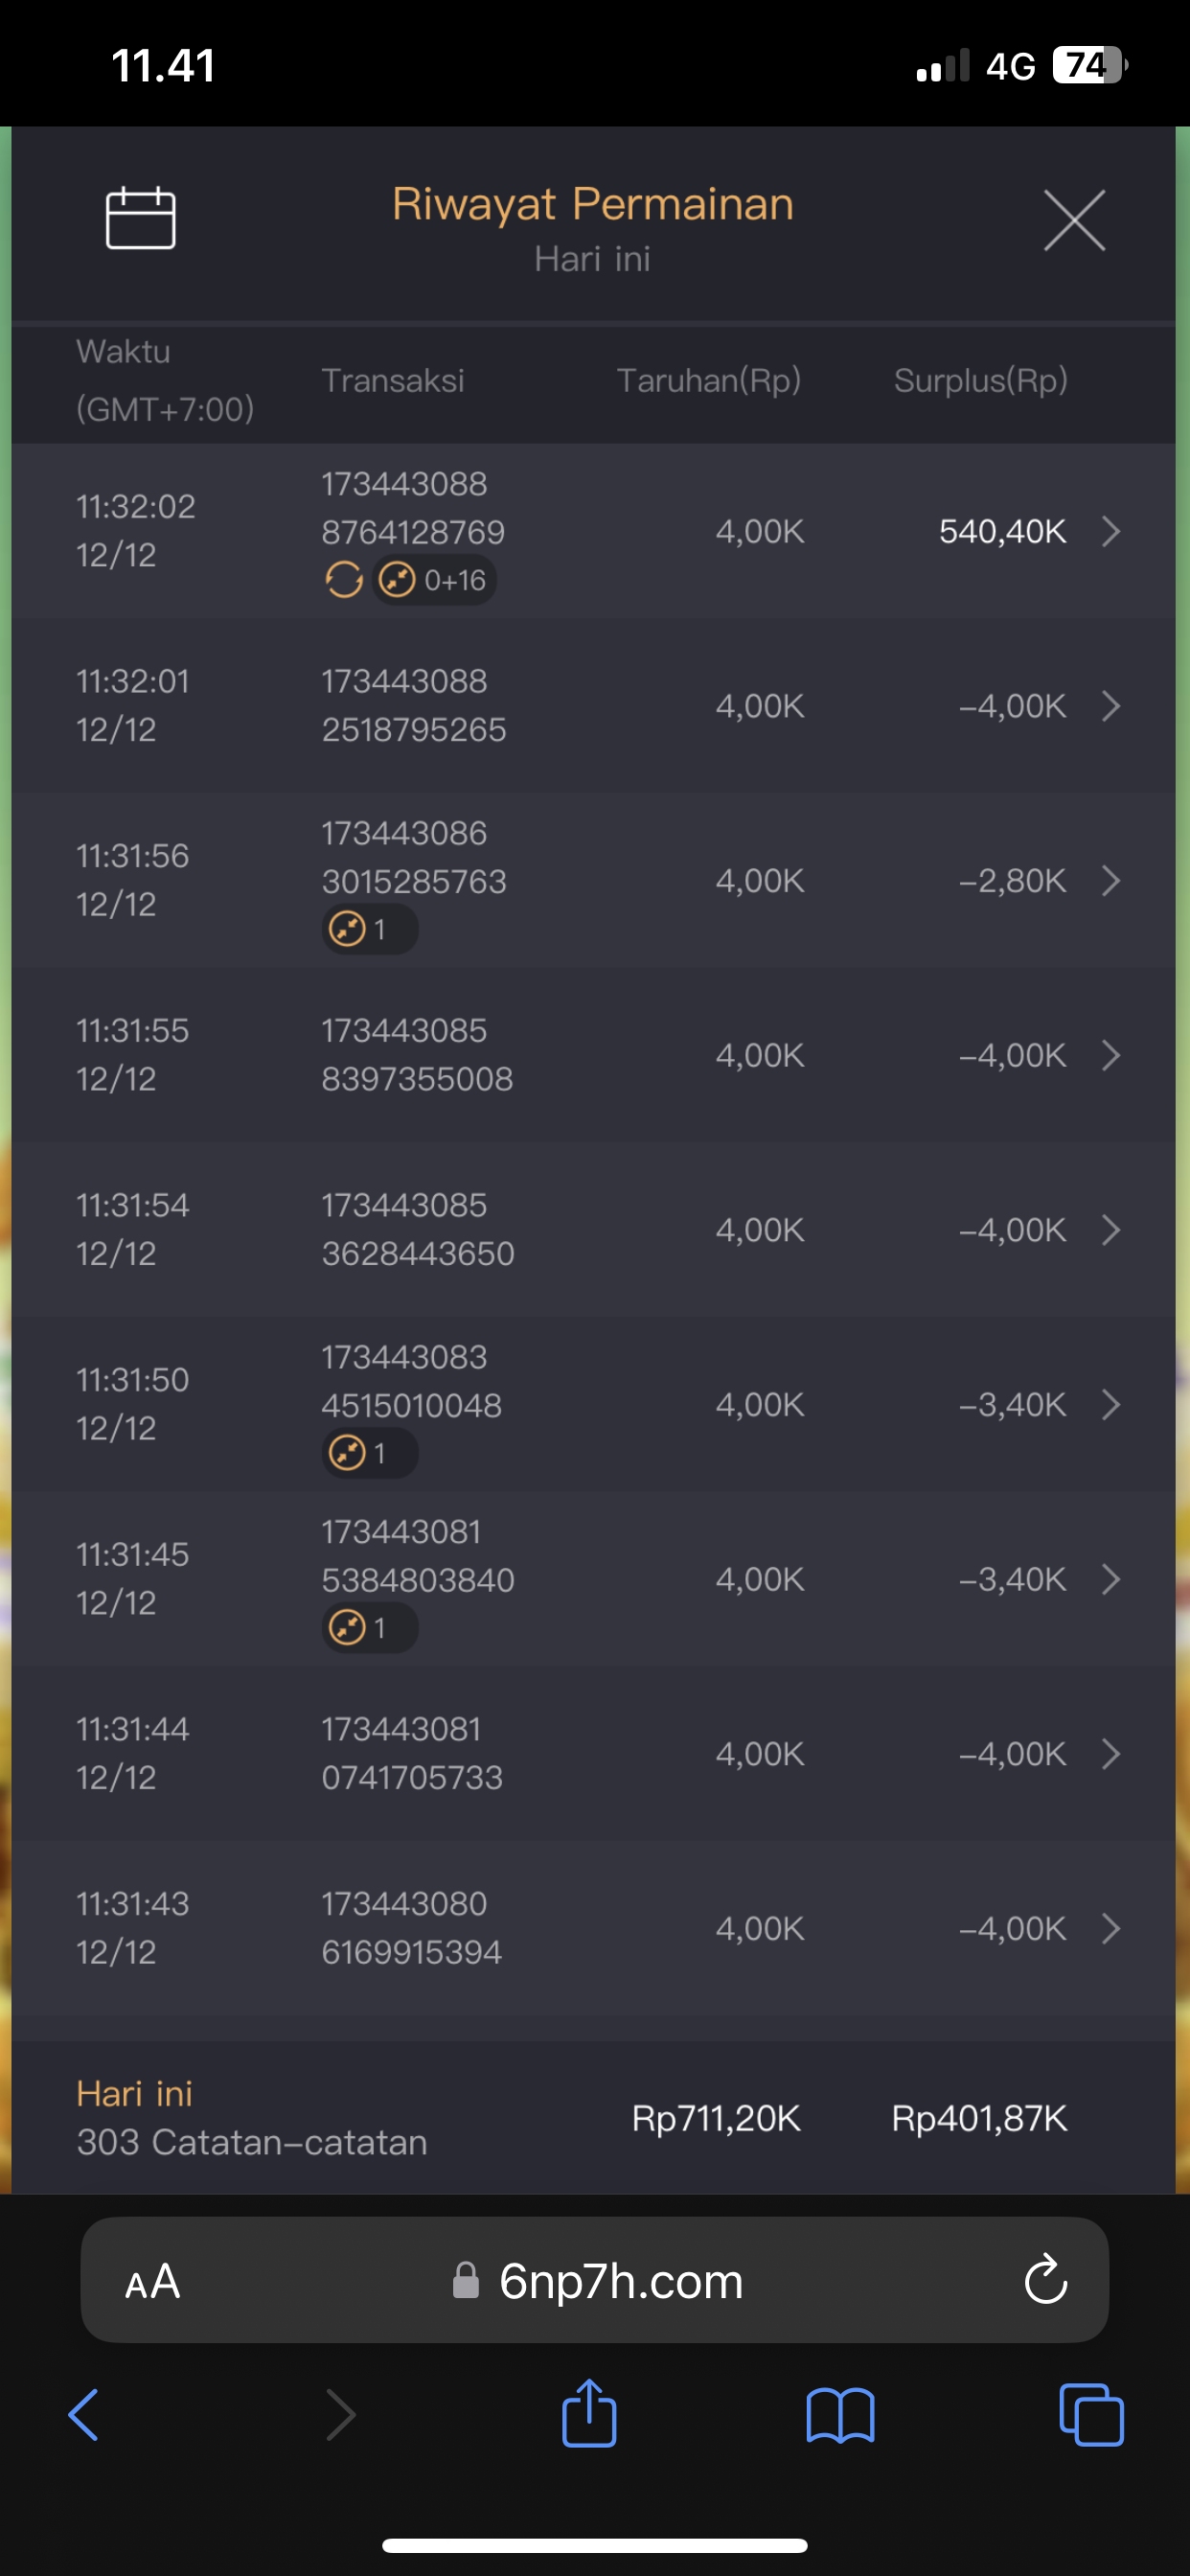Image resolution: width=1190 pixels, height=2576 pixels.
Task: Tap the Hari ini summary label
Action: point(135,2093)
